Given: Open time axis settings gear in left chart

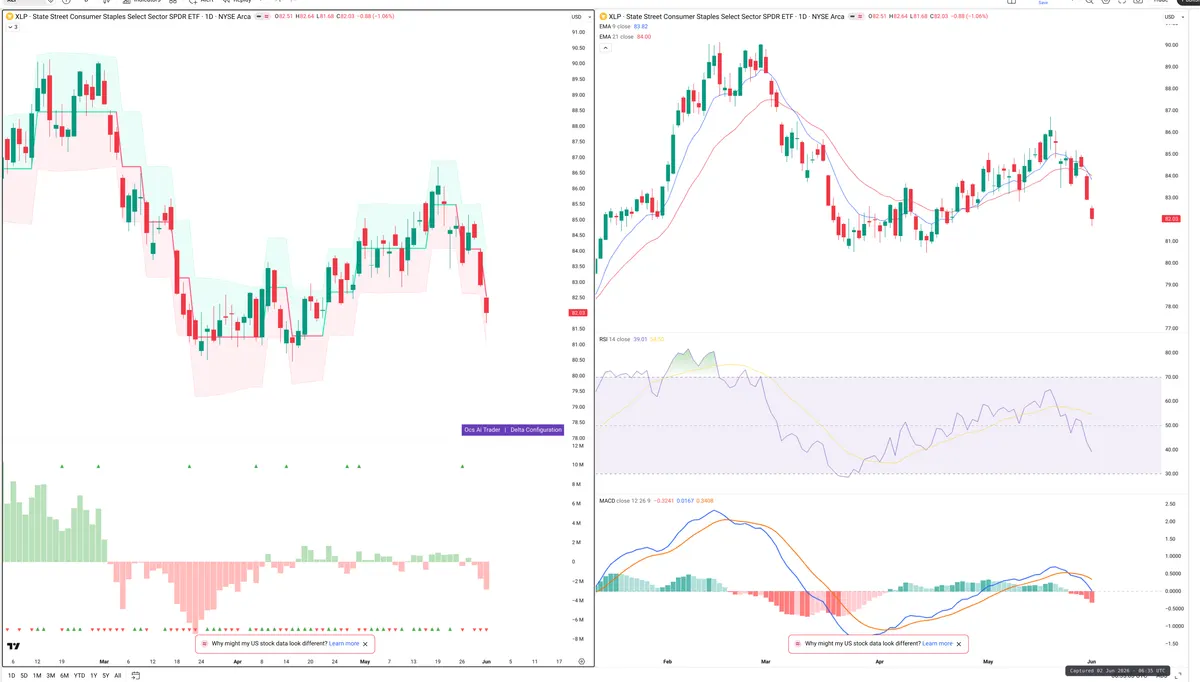Looking at the screenshot, I should point(581,662).
